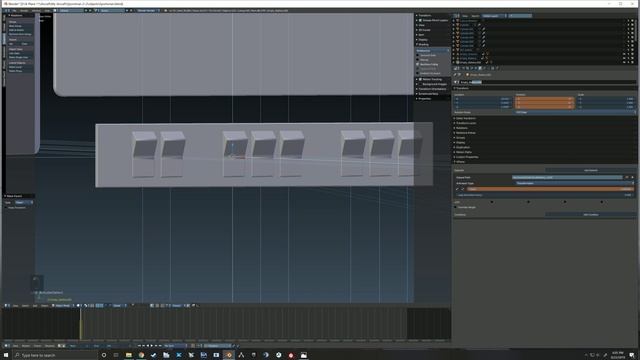Image resolution: width=640 pixels, height=360 pixels.
Task: Expand the Transform Orientations panel
Action: click(x=431, y=89)
